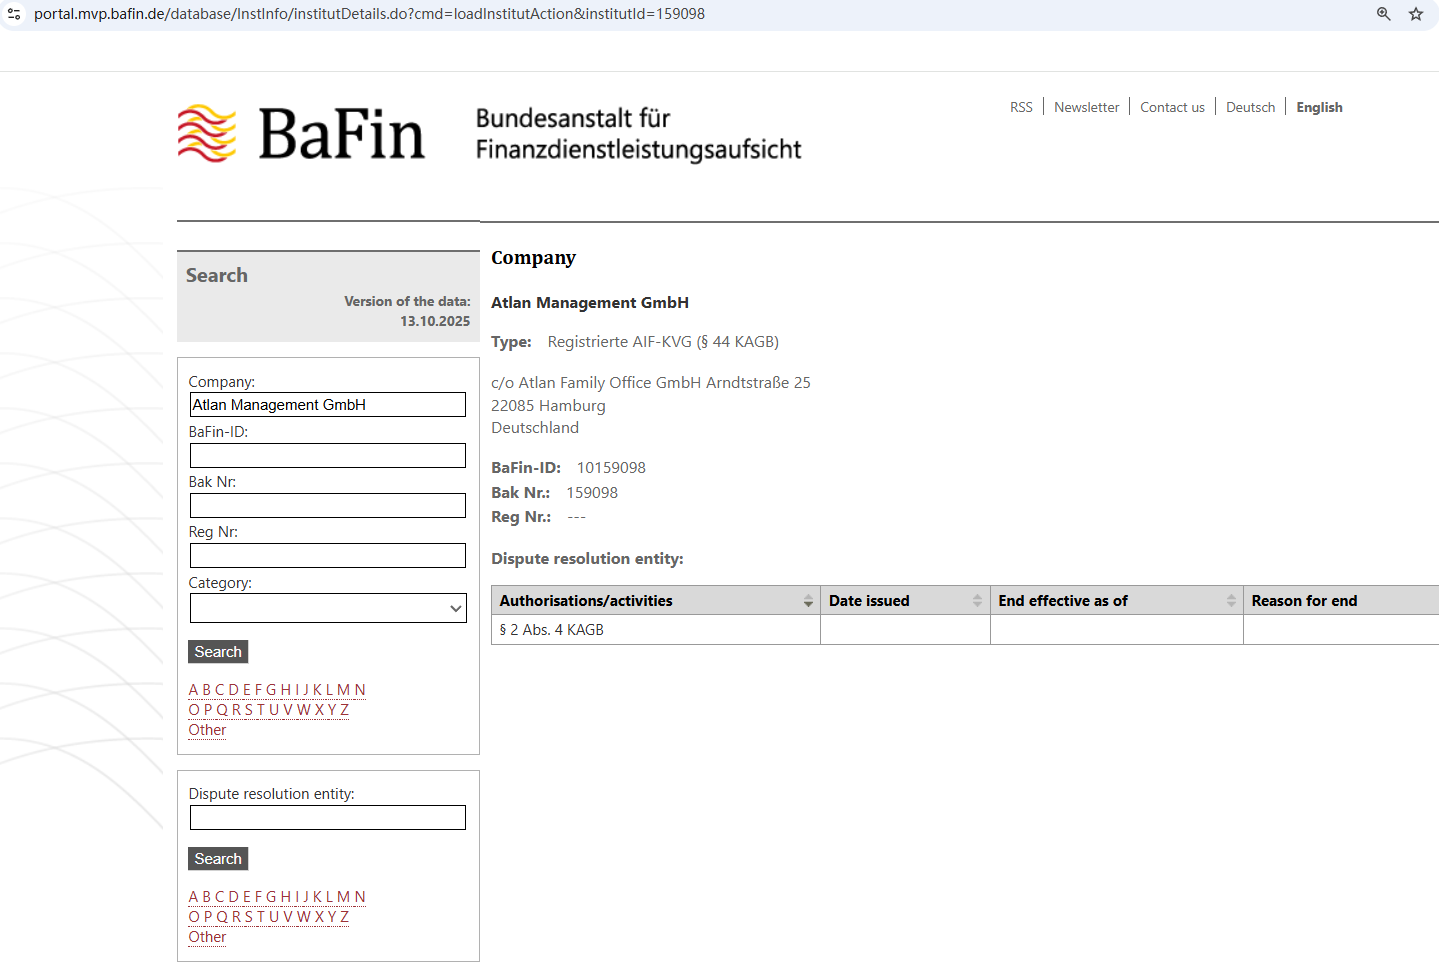The width and height of the screenshot is (1439, 968).
Task: Click the RSS link in header
Action: [1021, 107]
